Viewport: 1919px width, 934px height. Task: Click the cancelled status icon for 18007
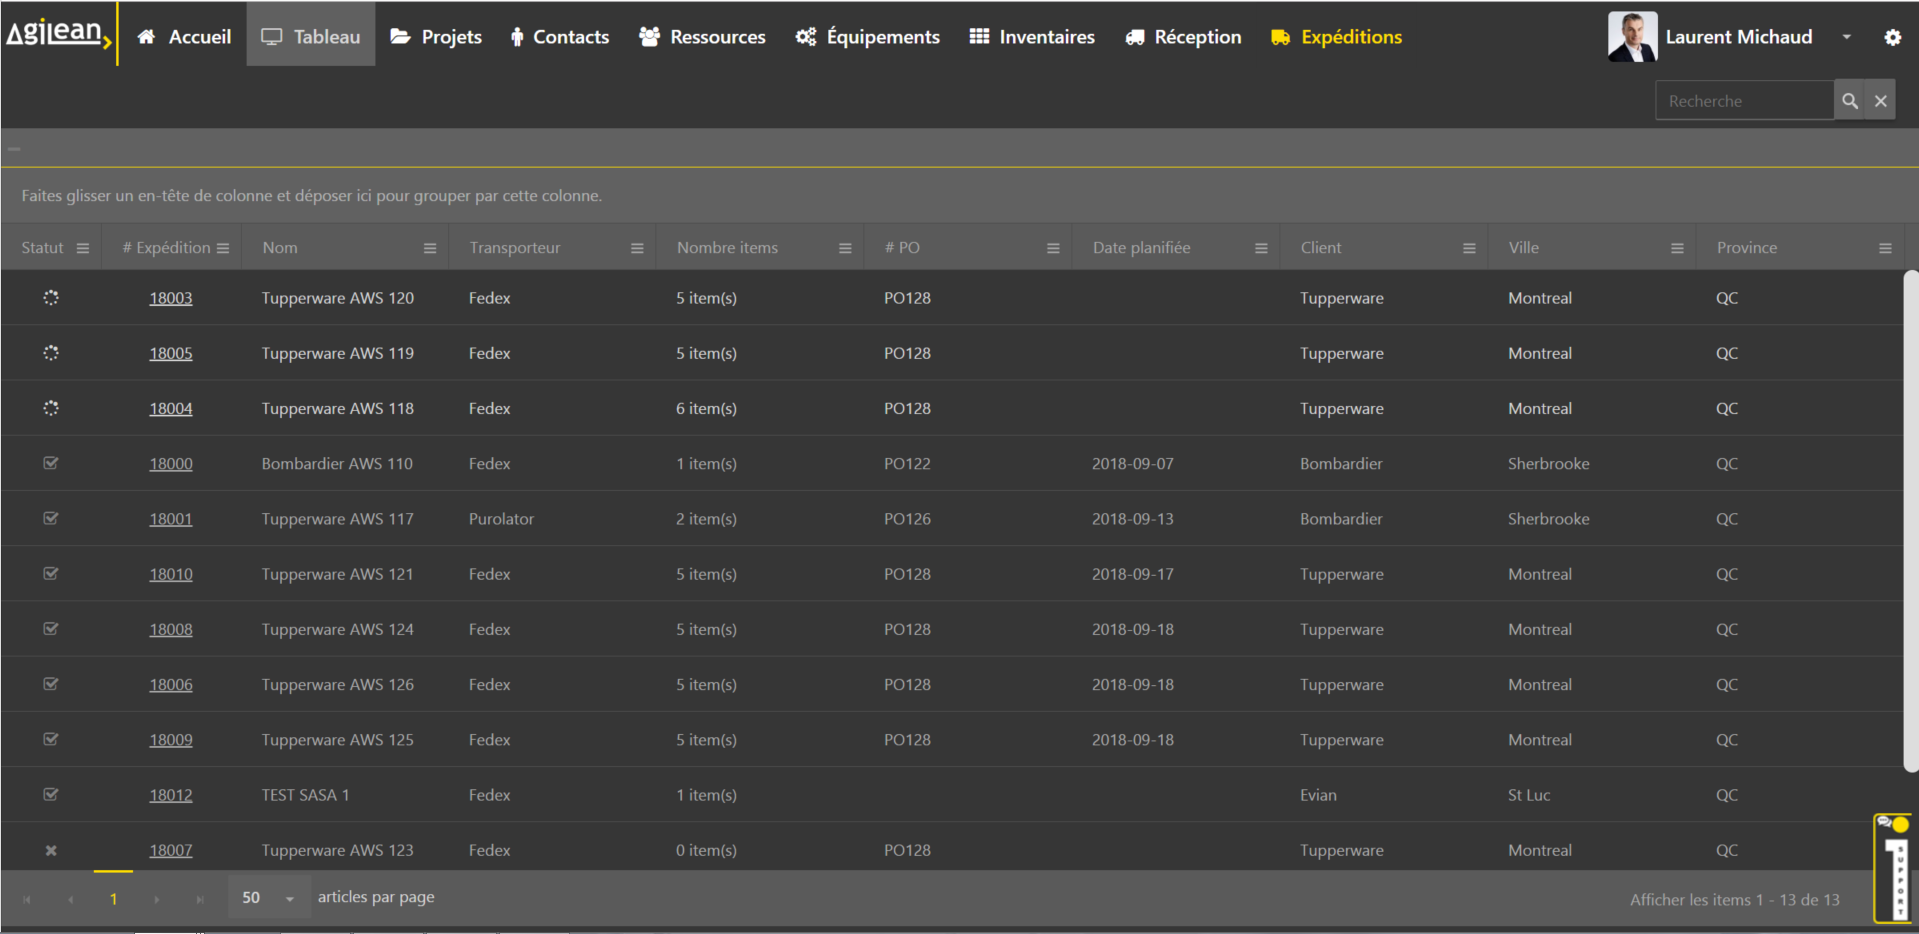(x=51, y=850)
